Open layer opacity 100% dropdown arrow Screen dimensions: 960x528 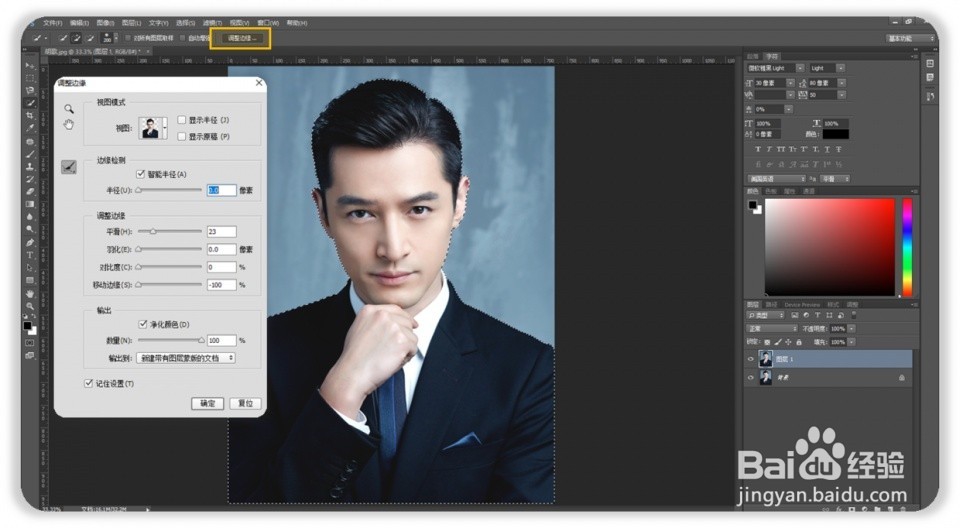852,329
